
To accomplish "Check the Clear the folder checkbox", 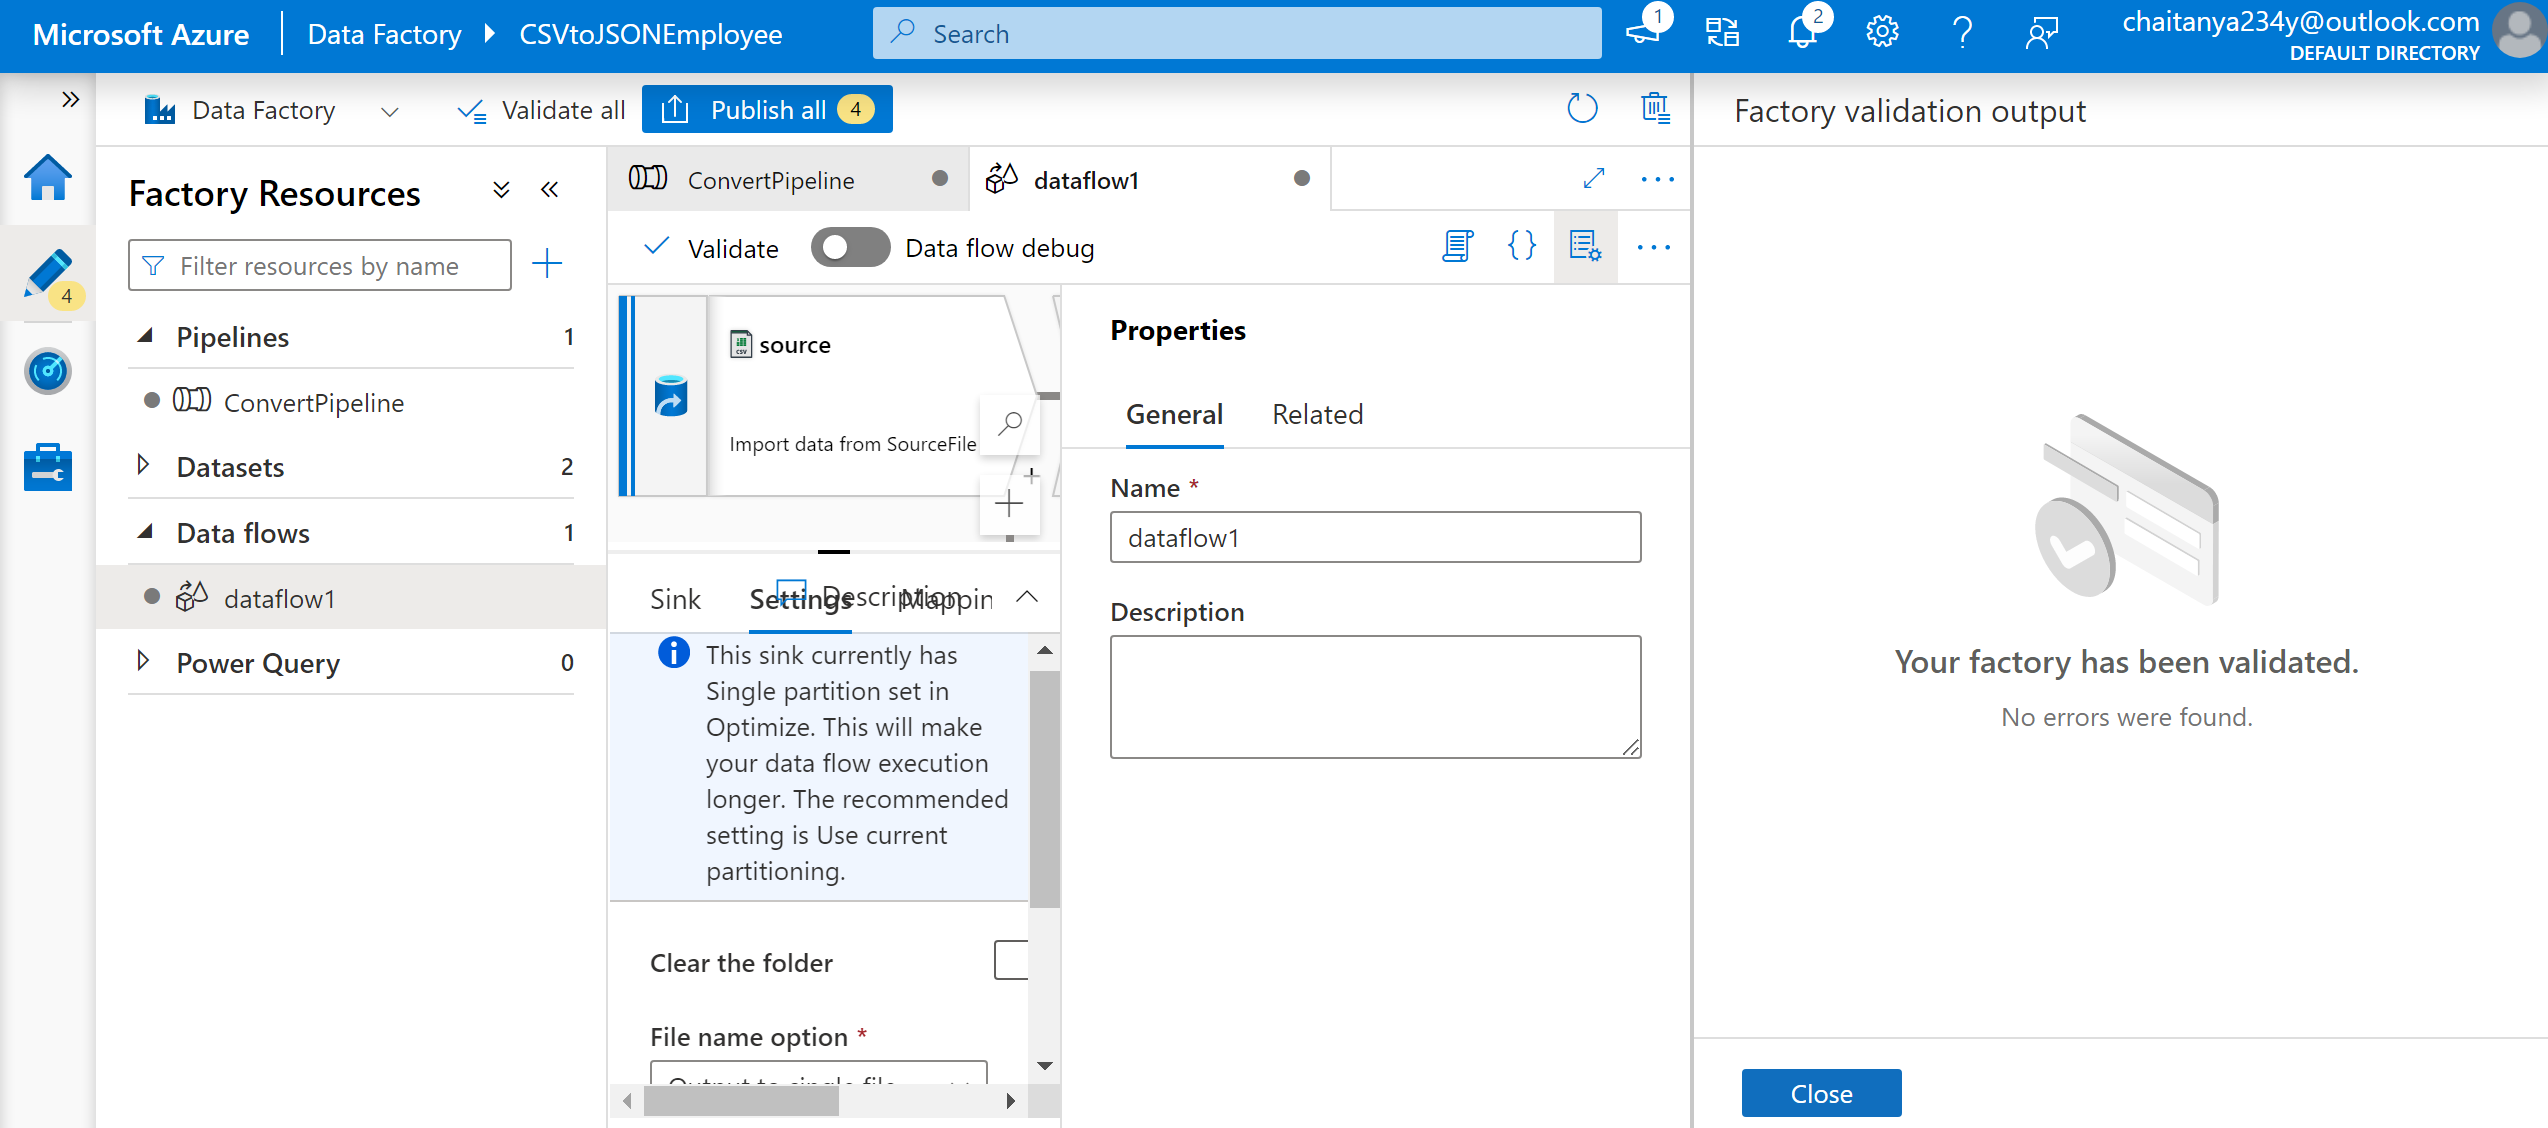I will point(1012,960).
